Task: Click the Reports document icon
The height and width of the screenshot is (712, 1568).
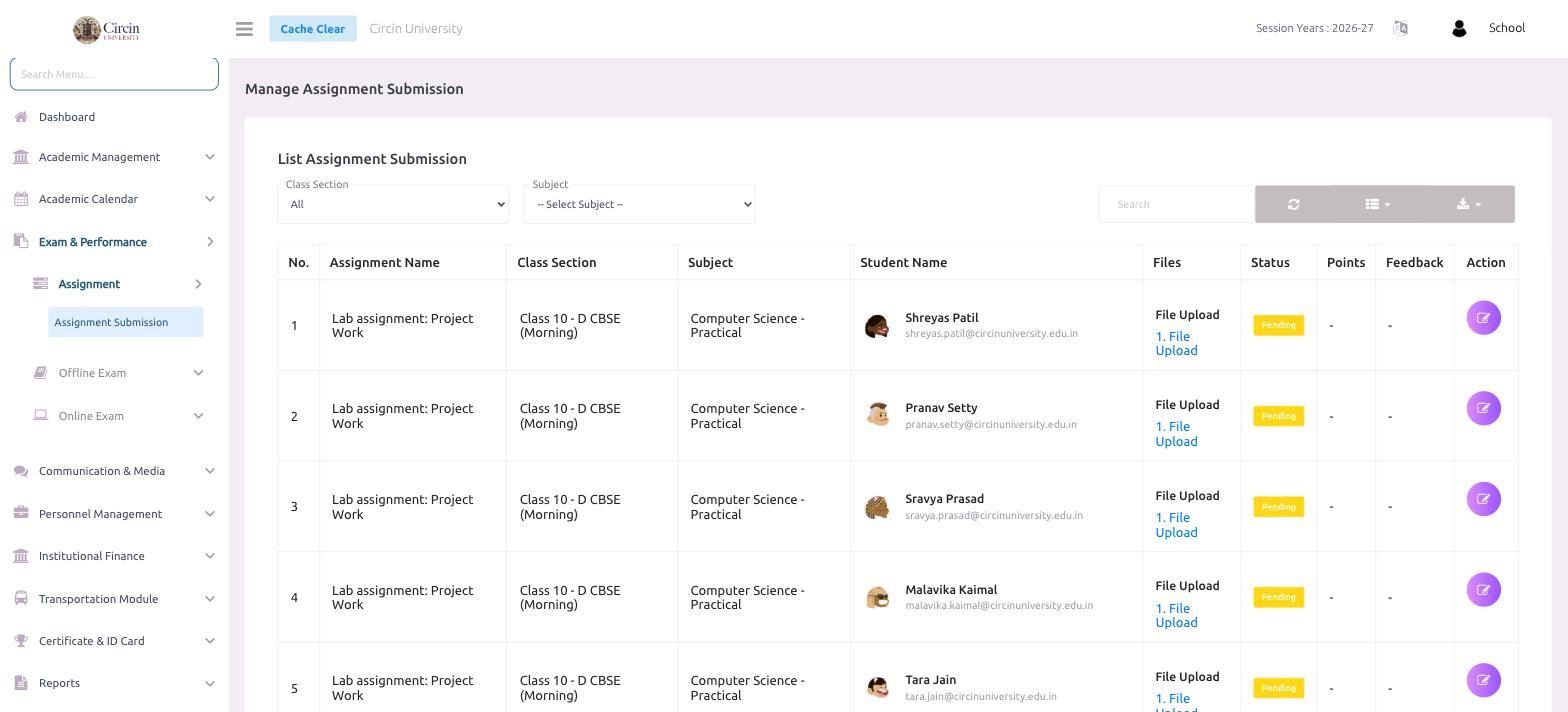Action: coord(21,683)
